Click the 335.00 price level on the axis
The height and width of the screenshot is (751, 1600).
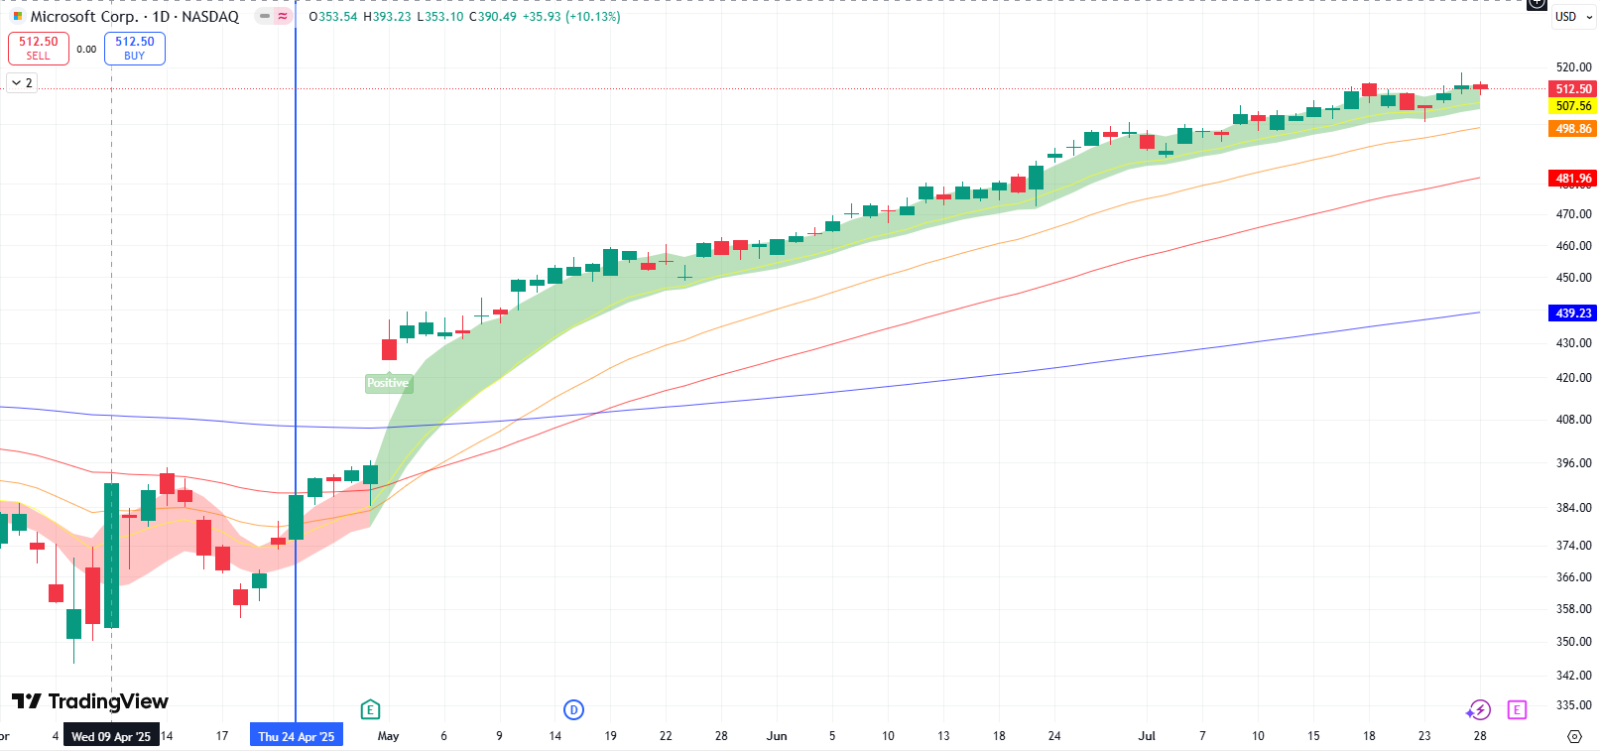point(1573,705)
